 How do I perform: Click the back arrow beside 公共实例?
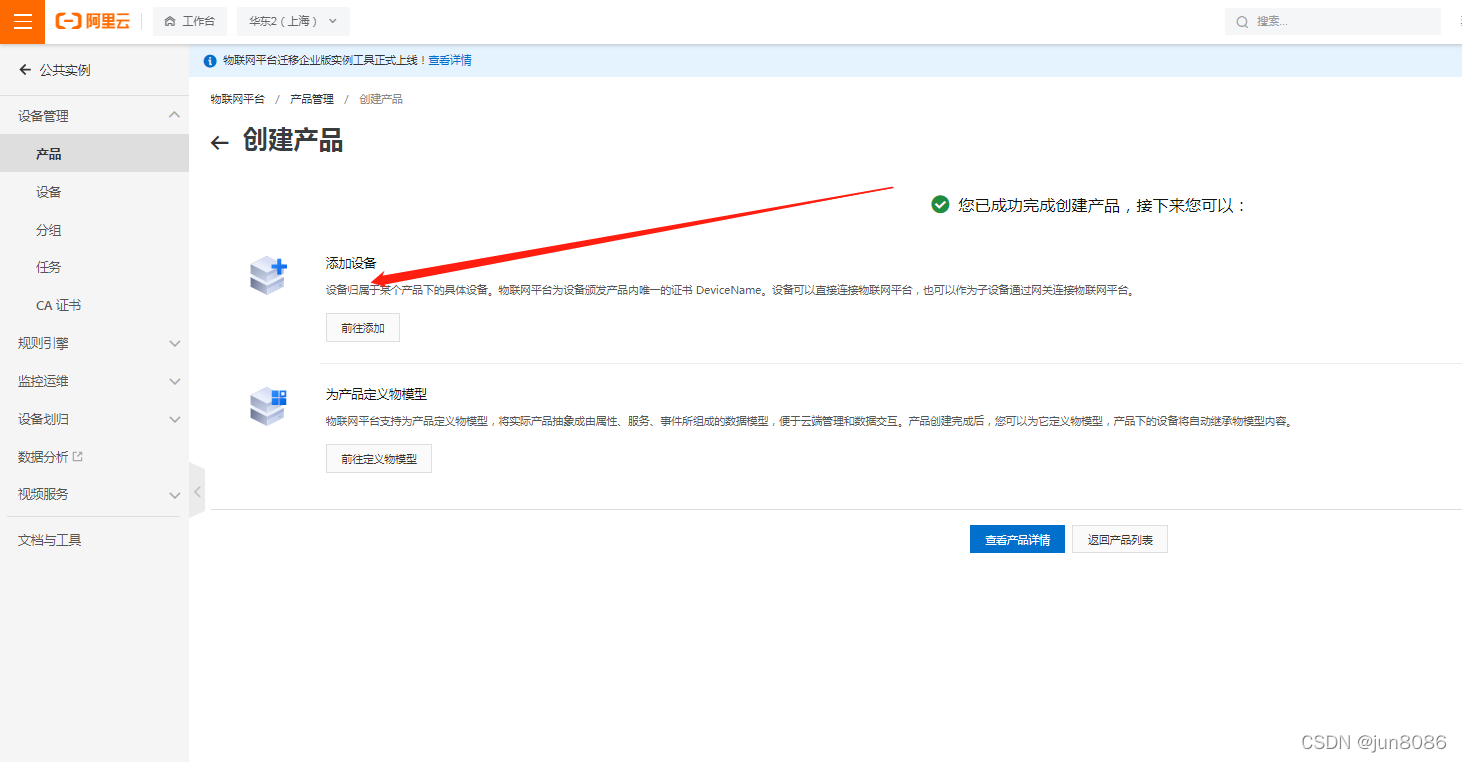(x=24, y=68)
